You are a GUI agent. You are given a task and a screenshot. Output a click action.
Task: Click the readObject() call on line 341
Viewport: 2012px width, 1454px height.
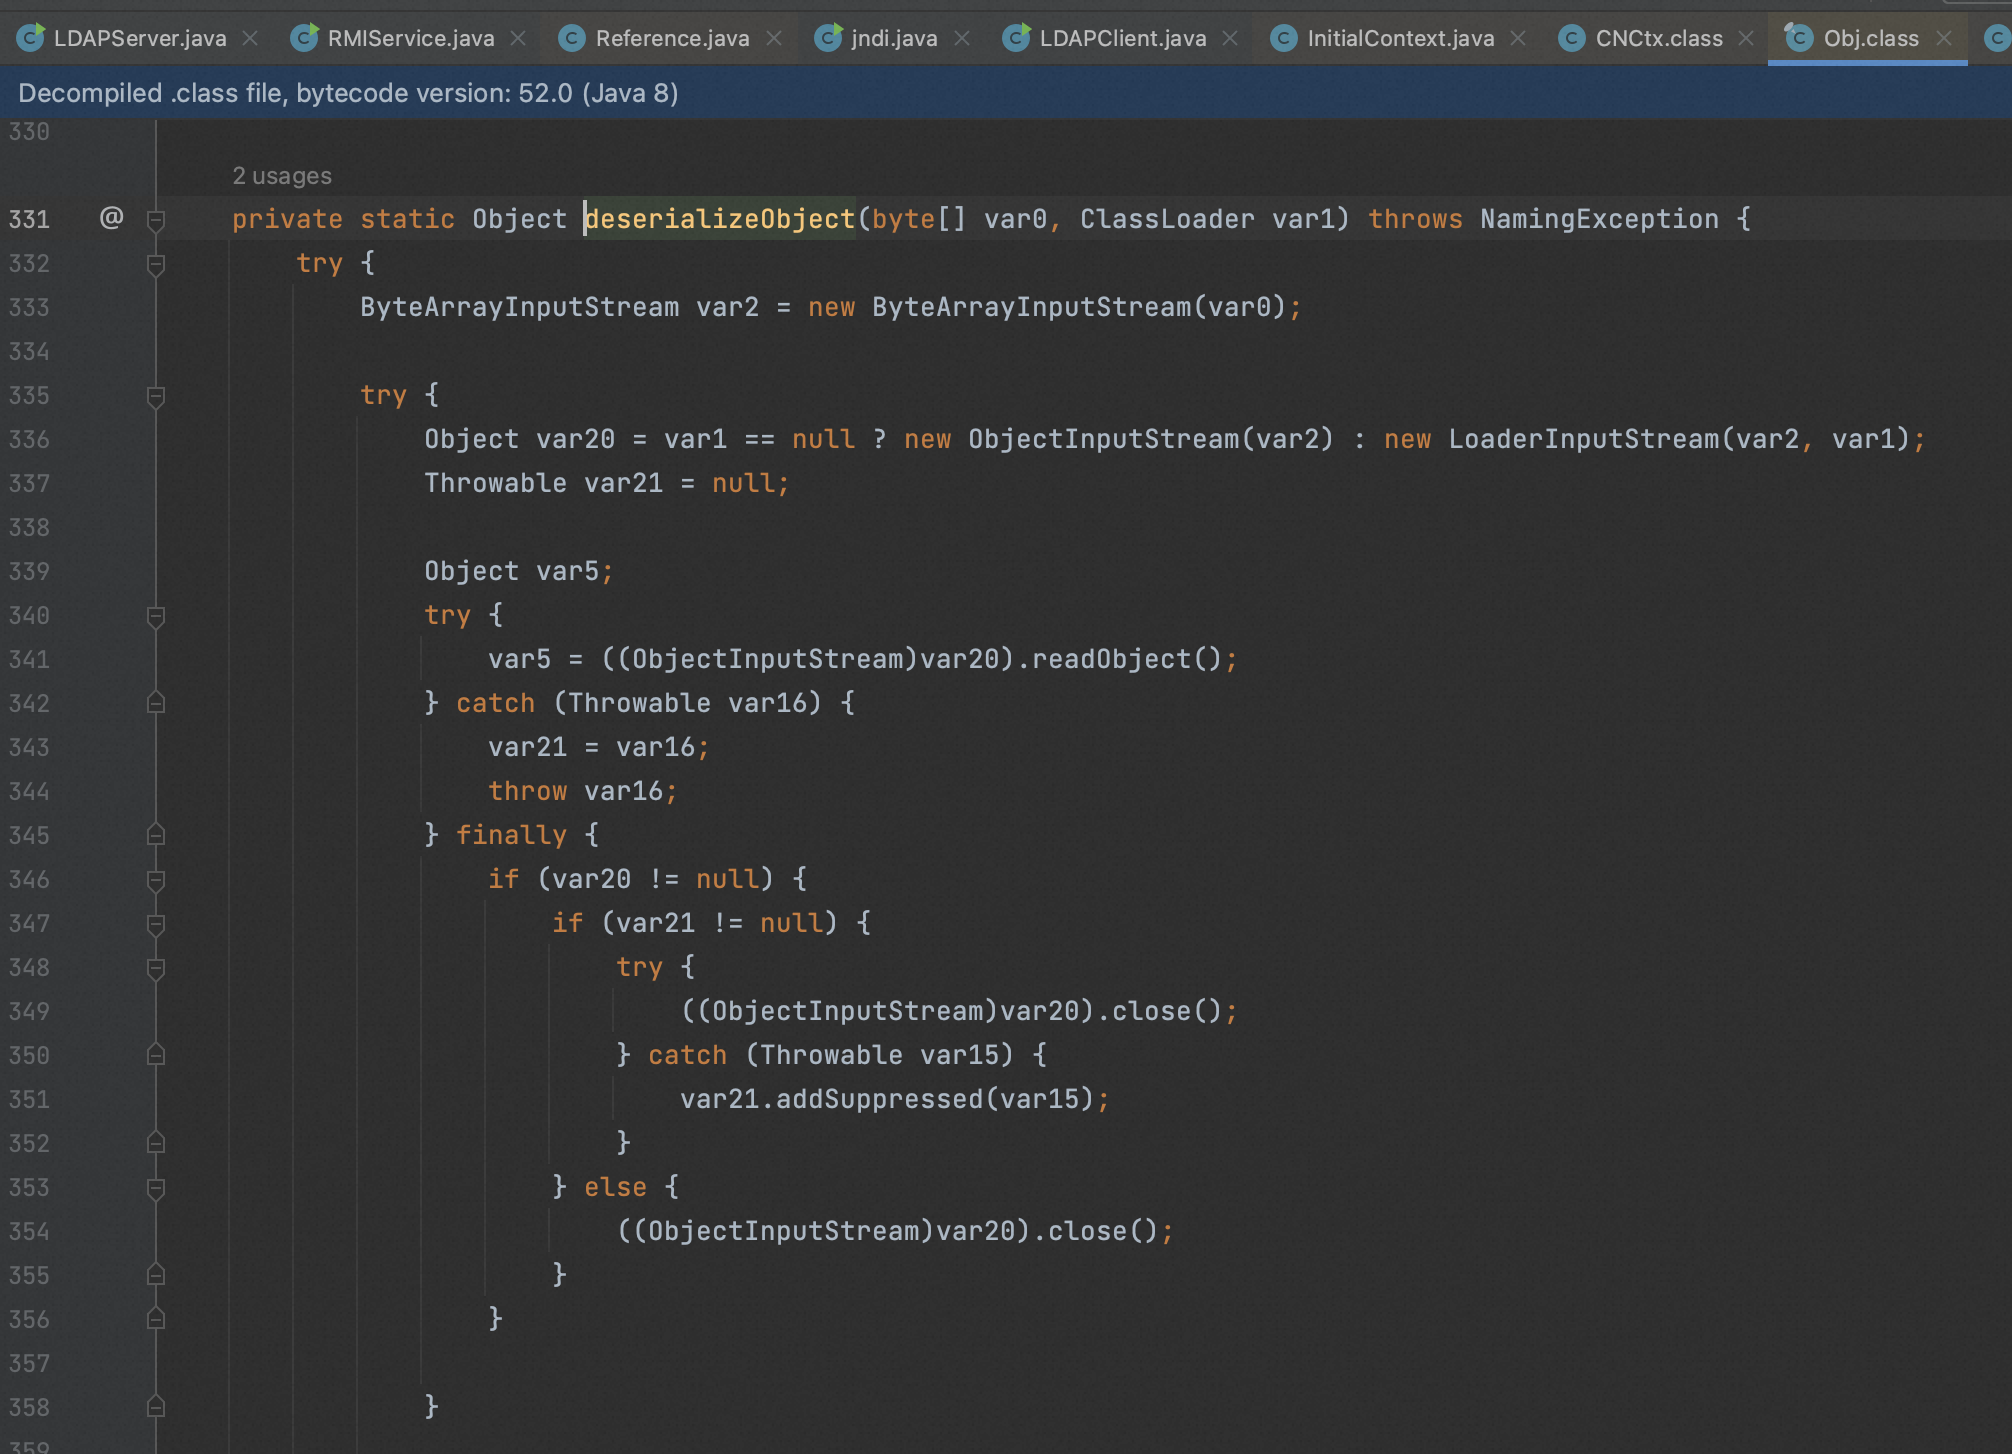click(x=1127, y=659)
